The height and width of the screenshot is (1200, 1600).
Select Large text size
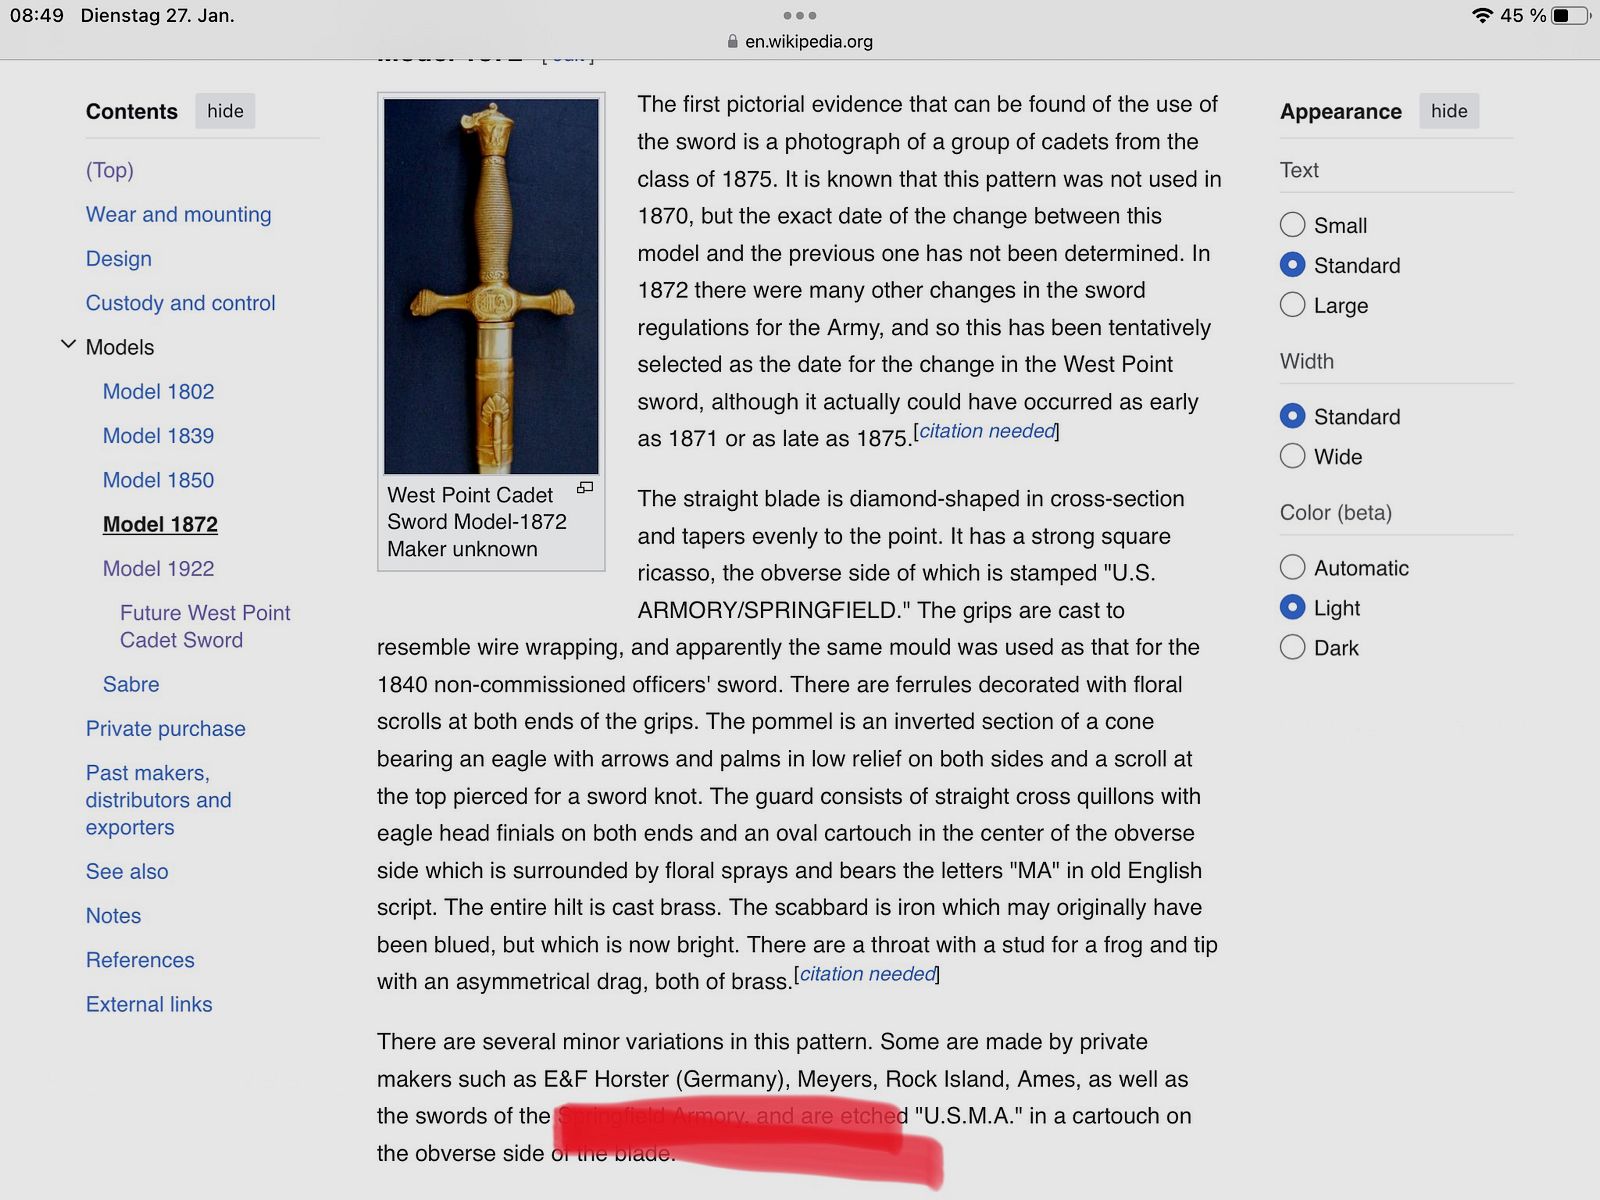click(x=1293, y=305)
